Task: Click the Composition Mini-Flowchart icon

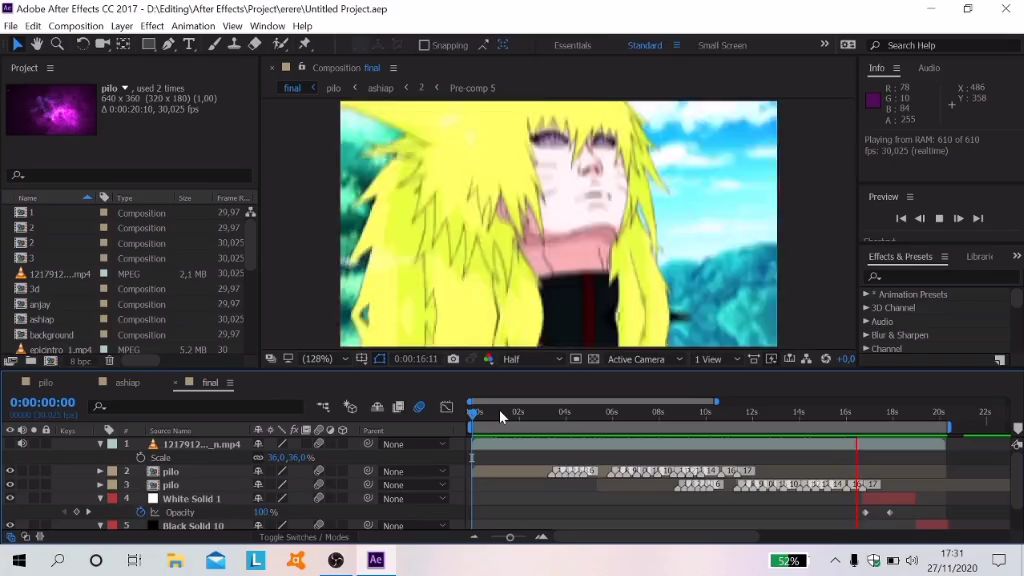Action: 323,407
